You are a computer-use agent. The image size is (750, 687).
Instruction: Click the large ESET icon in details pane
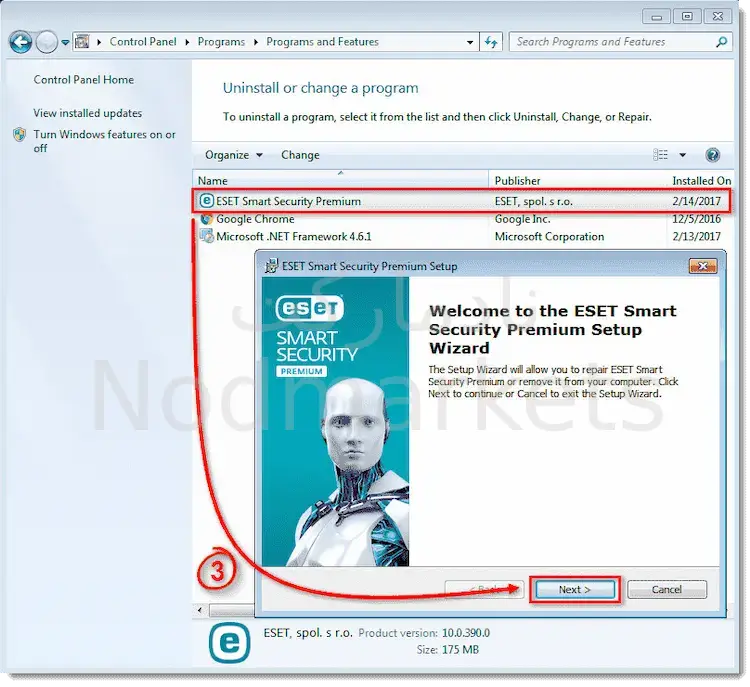tap(230, 643)
